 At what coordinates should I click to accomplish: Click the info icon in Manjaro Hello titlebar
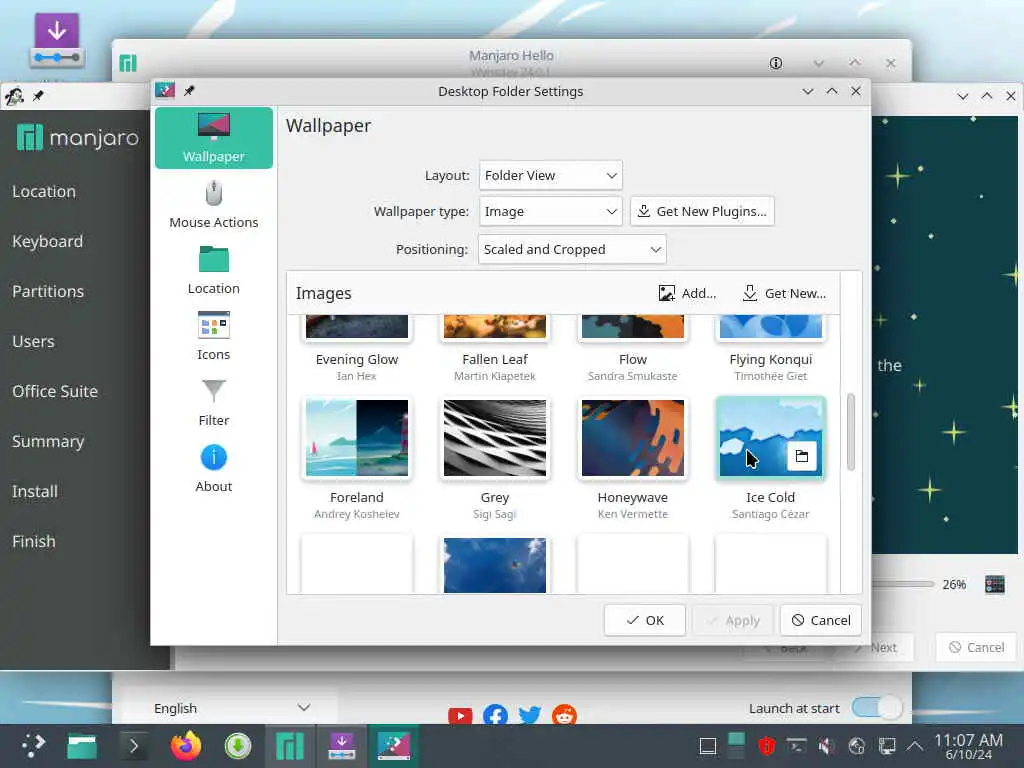(776, 63)
